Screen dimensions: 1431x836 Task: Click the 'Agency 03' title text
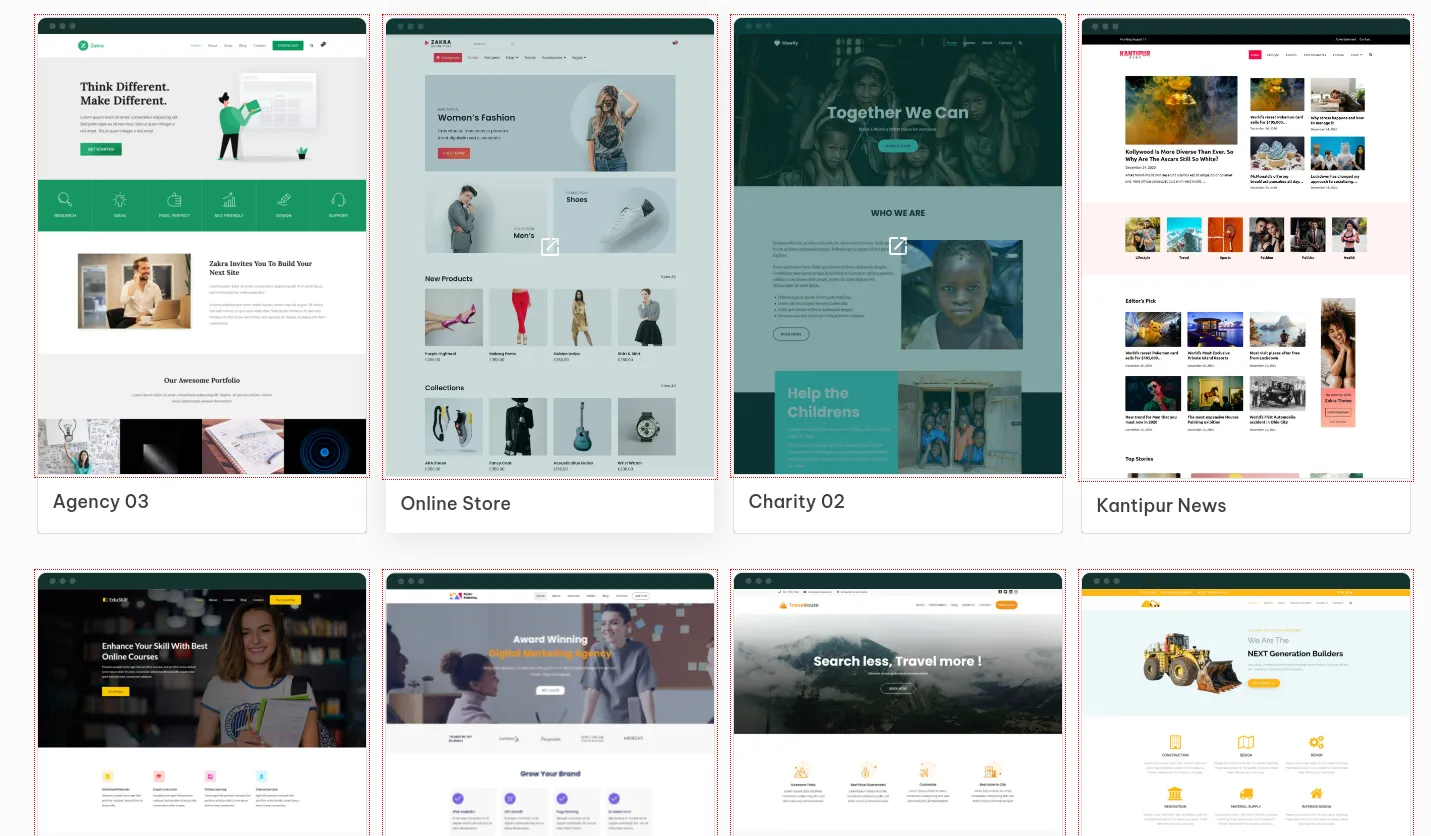[x=101, y=502]
